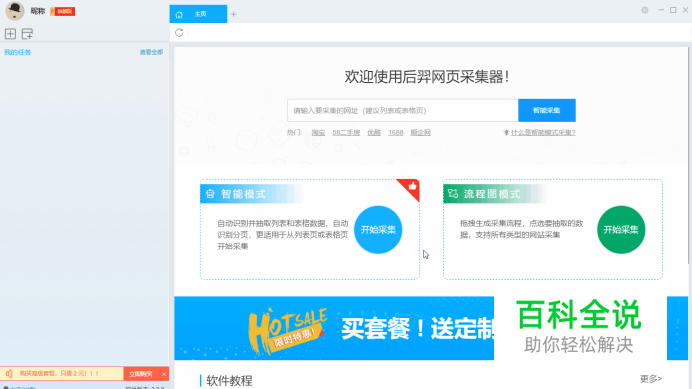The width and height of the screenshot is (692, 389).
Task: Switch to the 主页 tab
Action: 198,14
